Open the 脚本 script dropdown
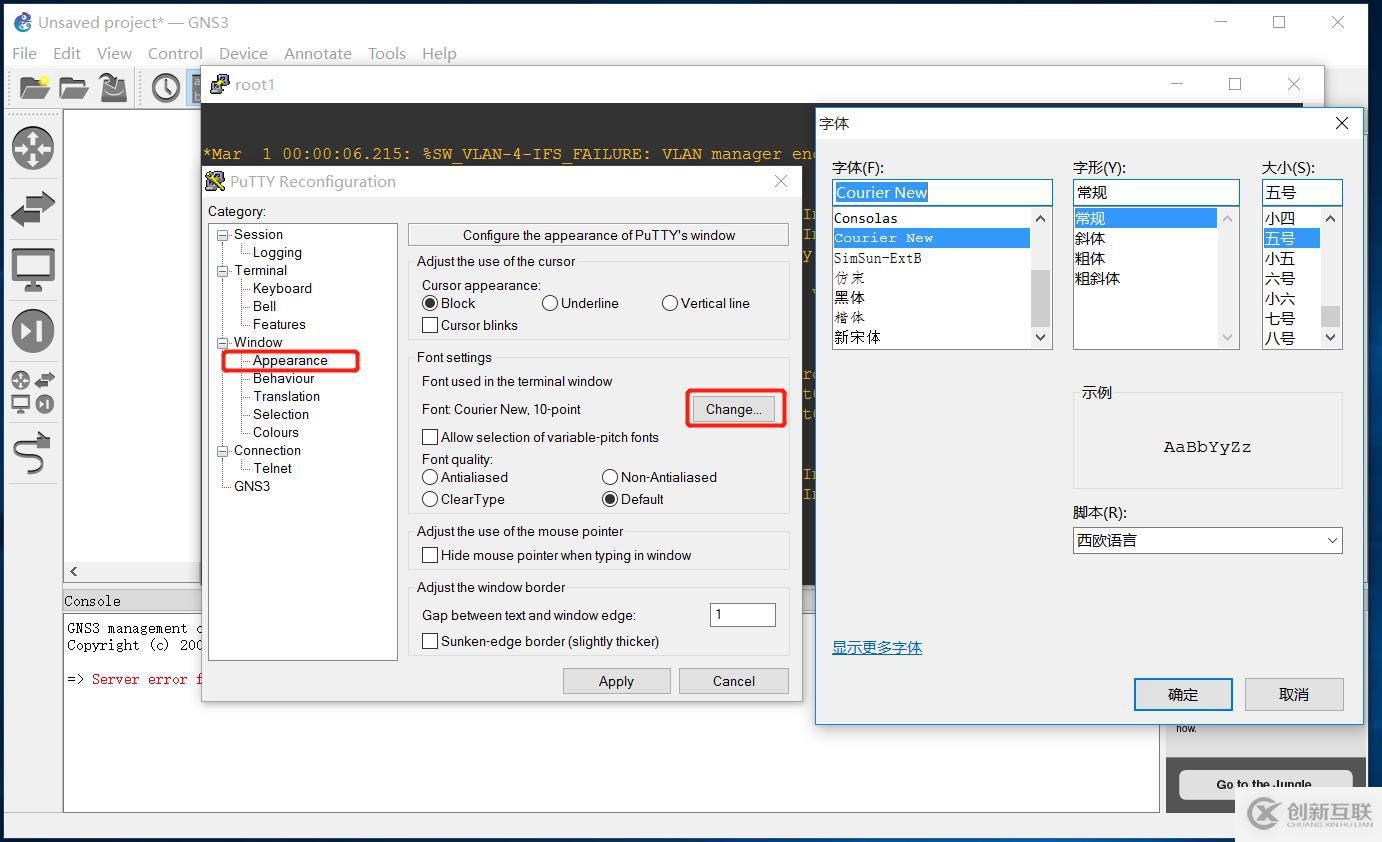The image size is (1382, 842). [1207, 540]
